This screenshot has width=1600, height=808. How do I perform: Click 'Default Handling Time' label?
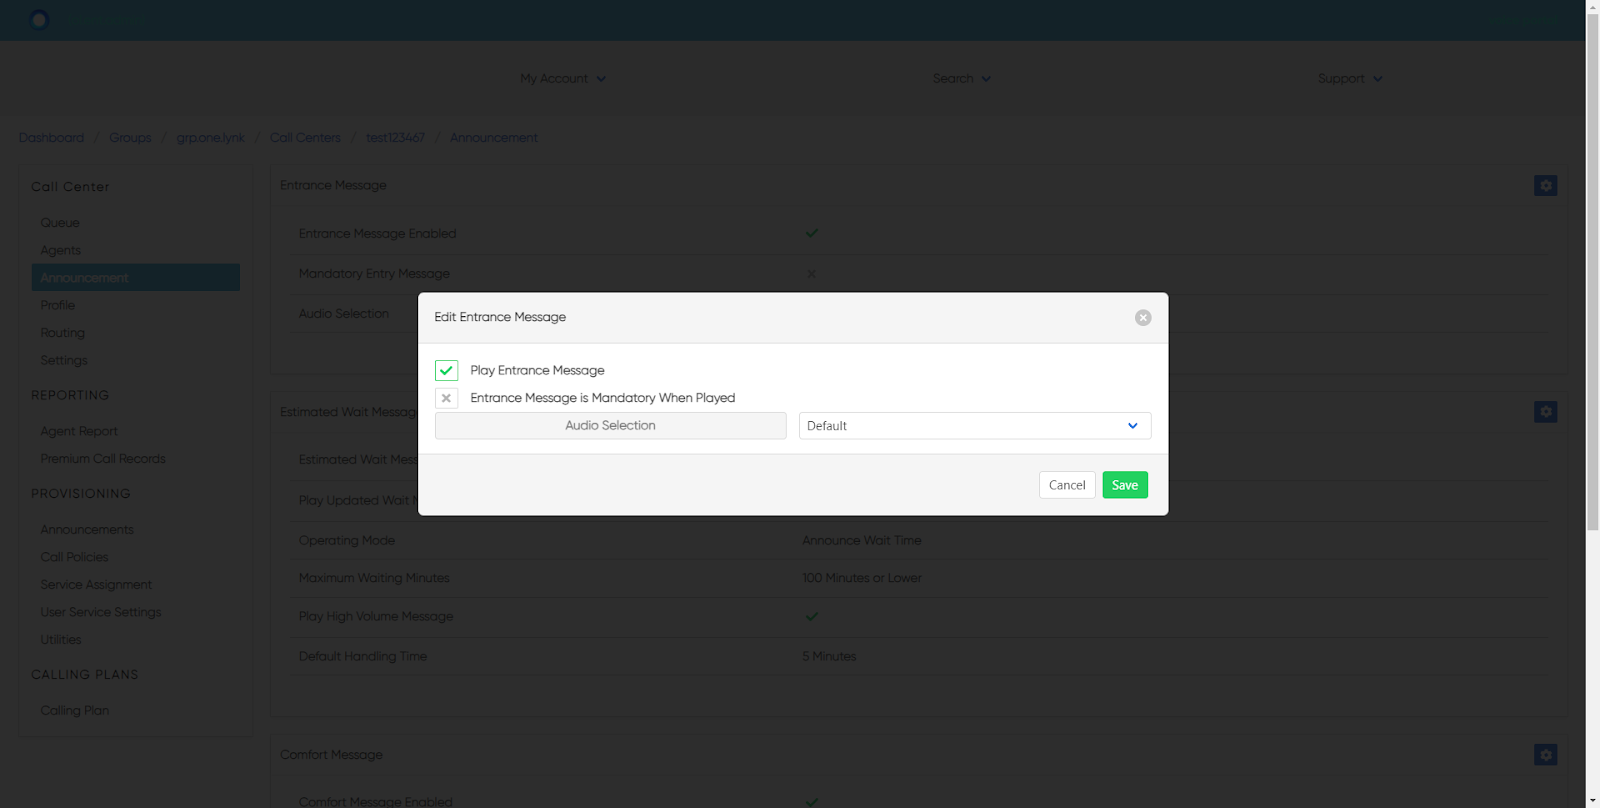(363, 656)
